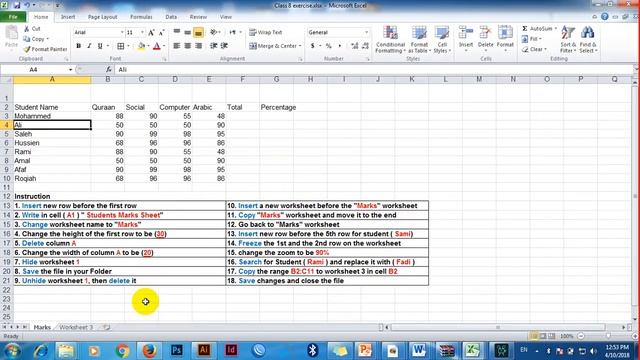Open Microsoft Word from the taskbar

[x=418, y=351]
